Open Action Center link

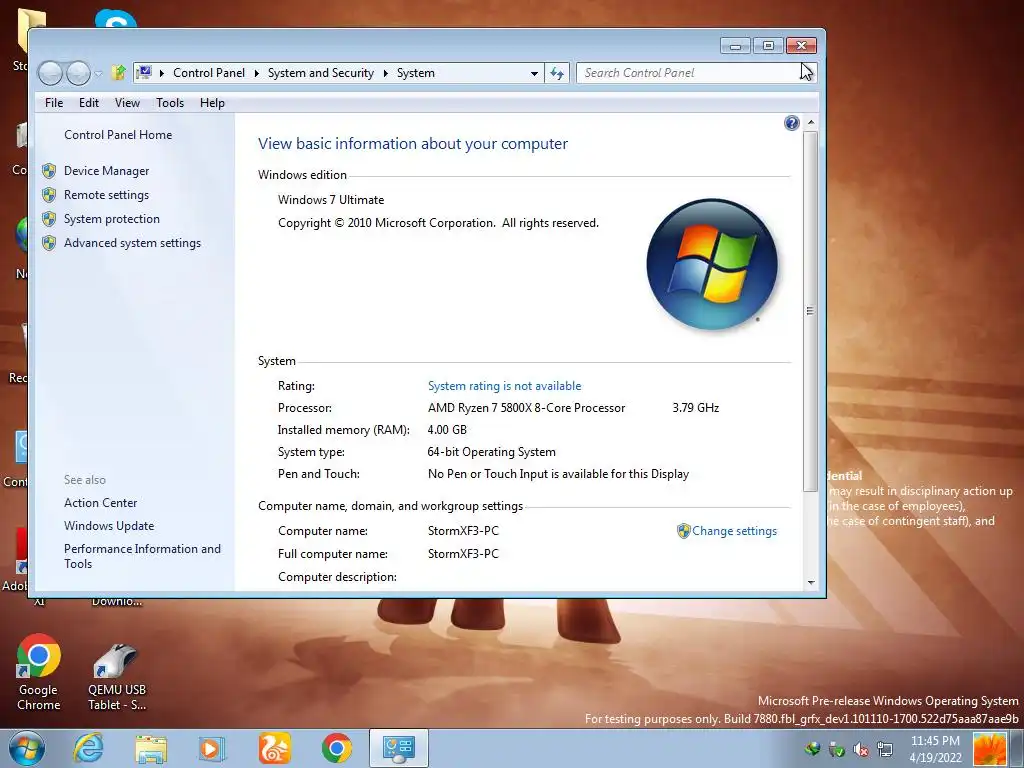coord(101,503)
